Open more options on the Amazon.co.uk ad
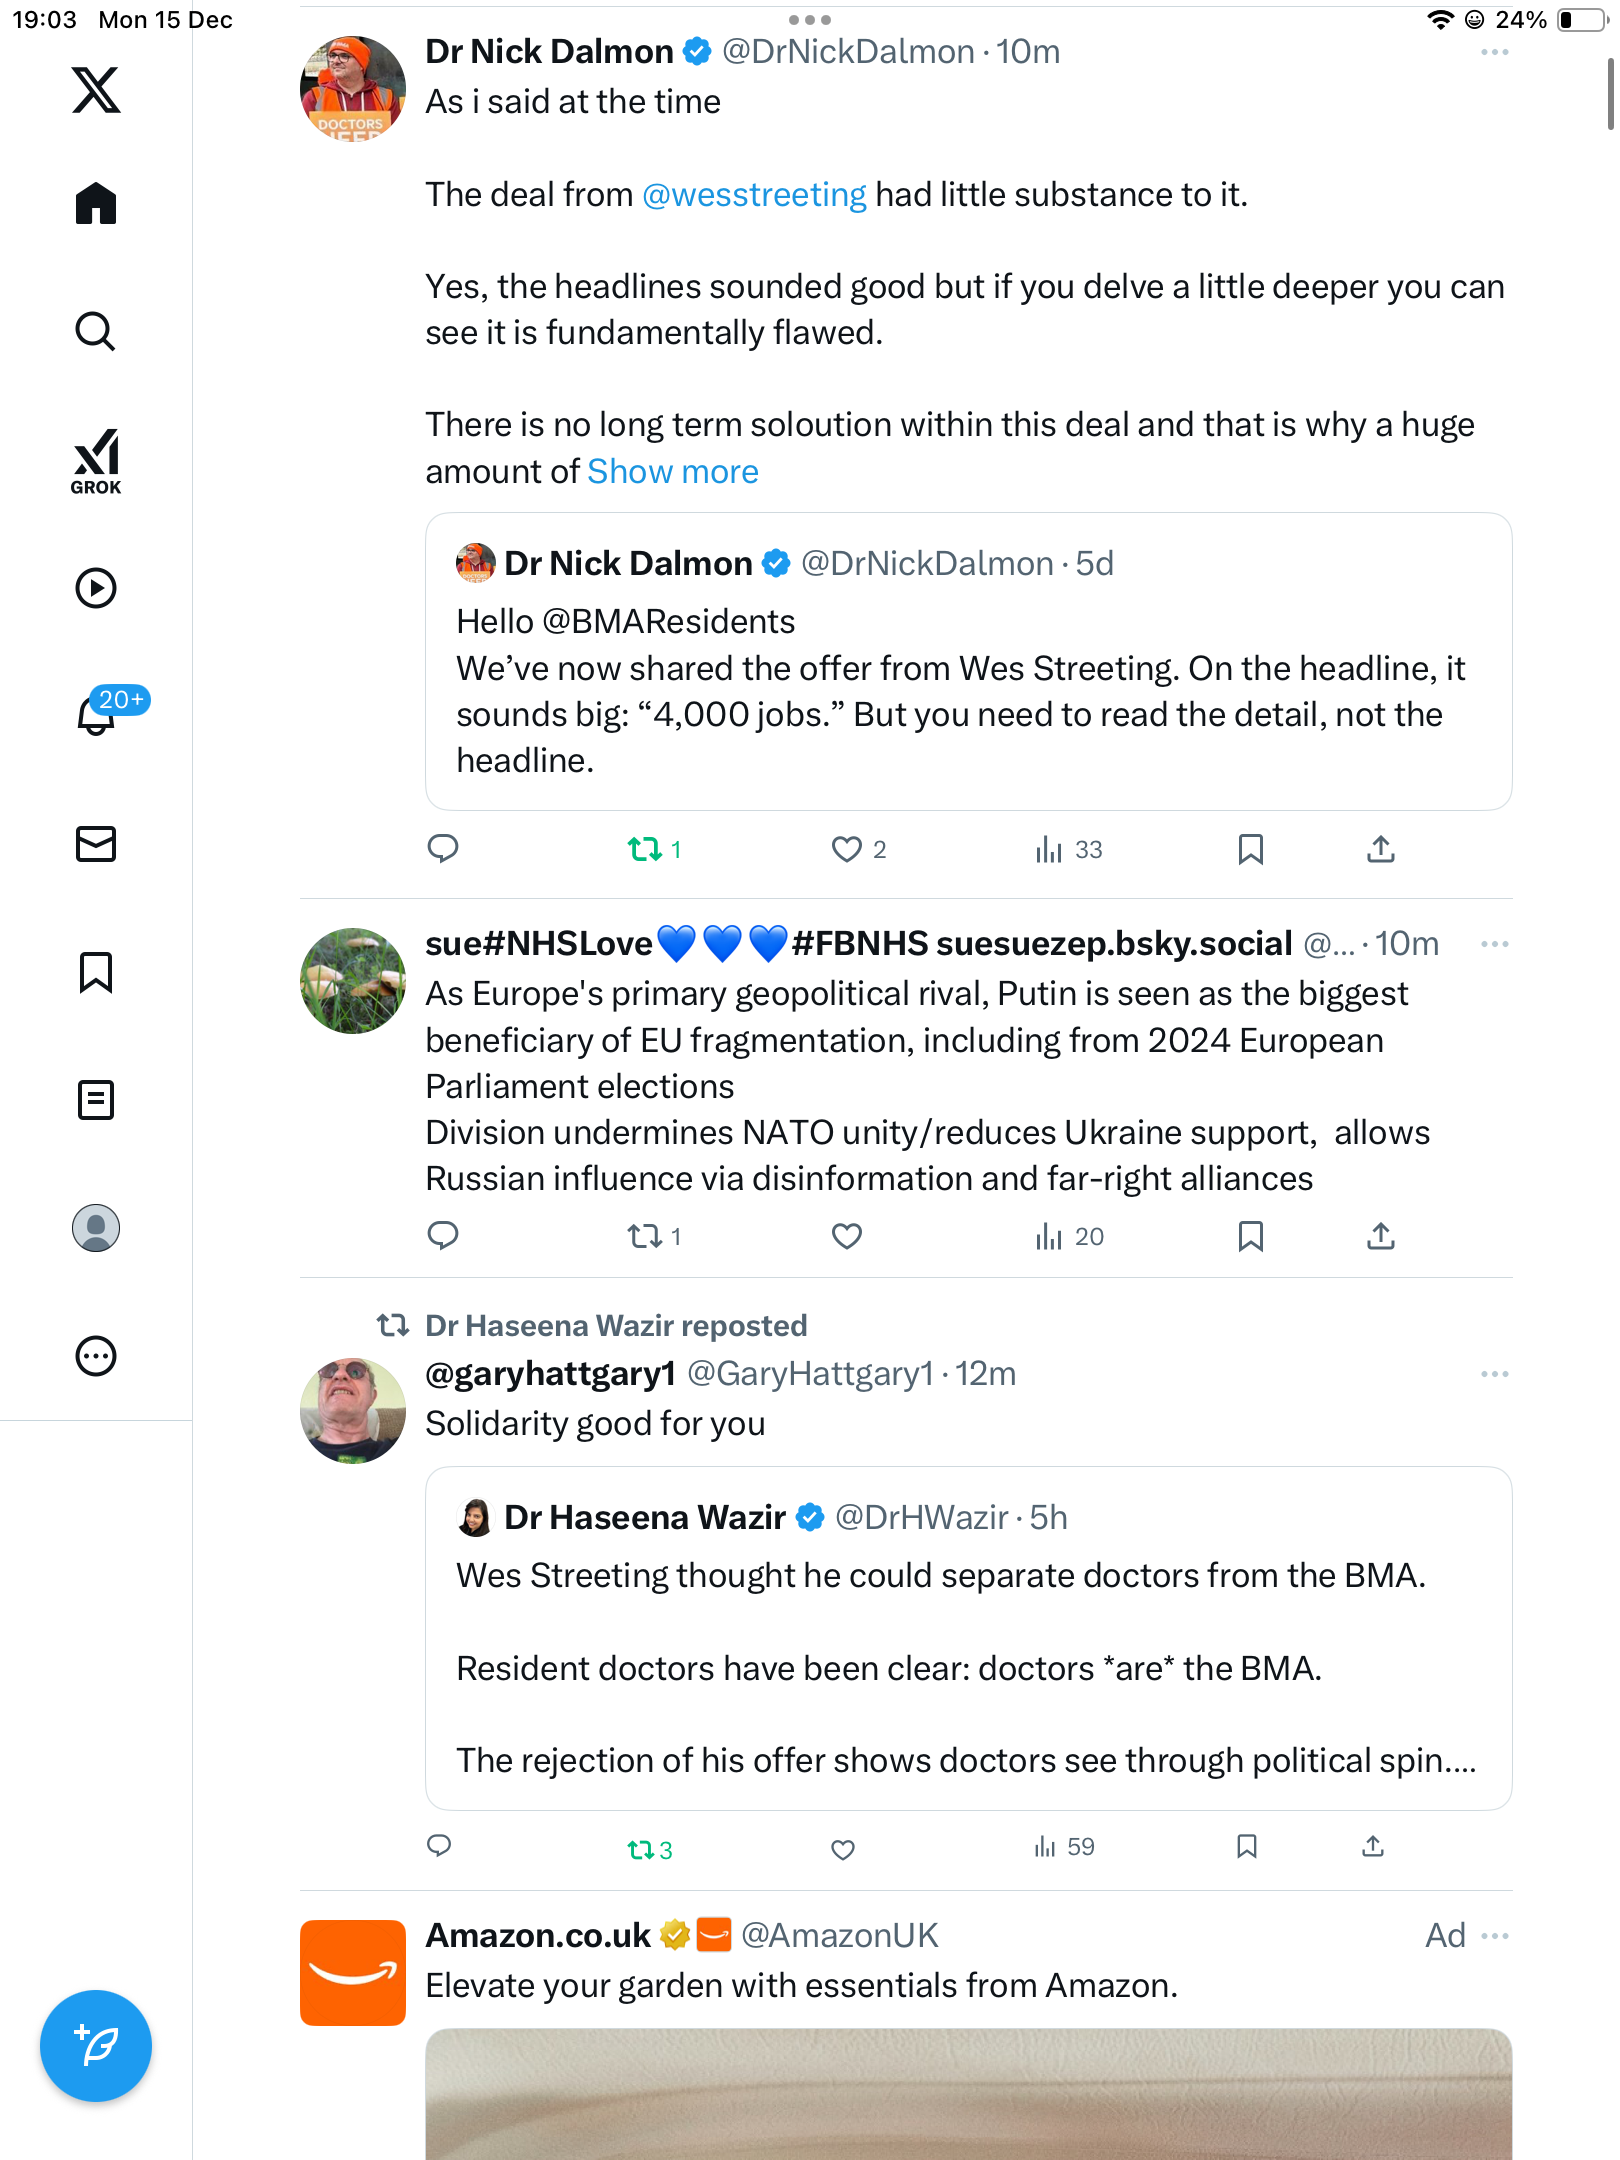This screenshot has width=1620, height=2160. 1494,1936
